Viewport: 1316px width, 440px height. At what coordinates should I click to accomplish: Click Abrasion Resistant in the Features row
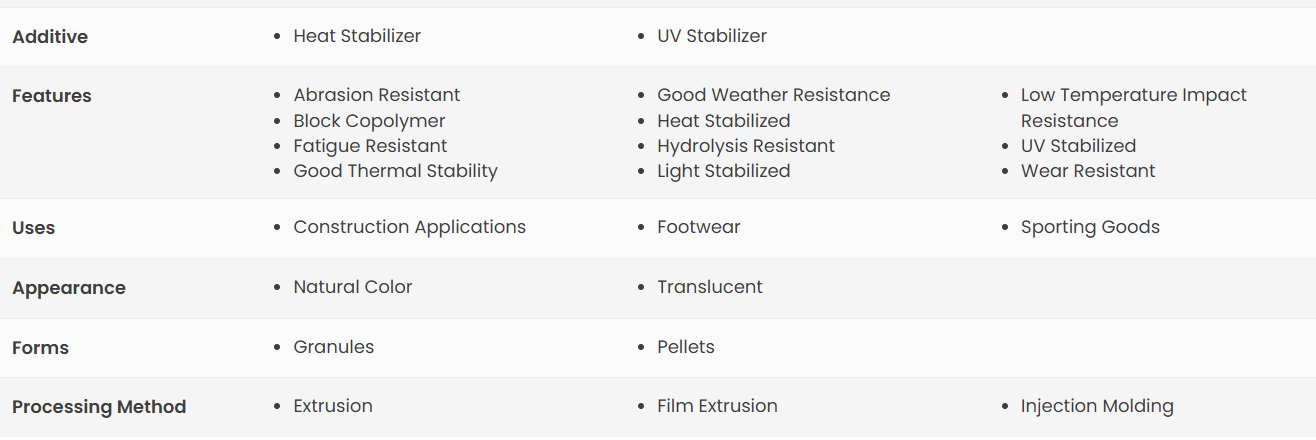click(377, 95)
